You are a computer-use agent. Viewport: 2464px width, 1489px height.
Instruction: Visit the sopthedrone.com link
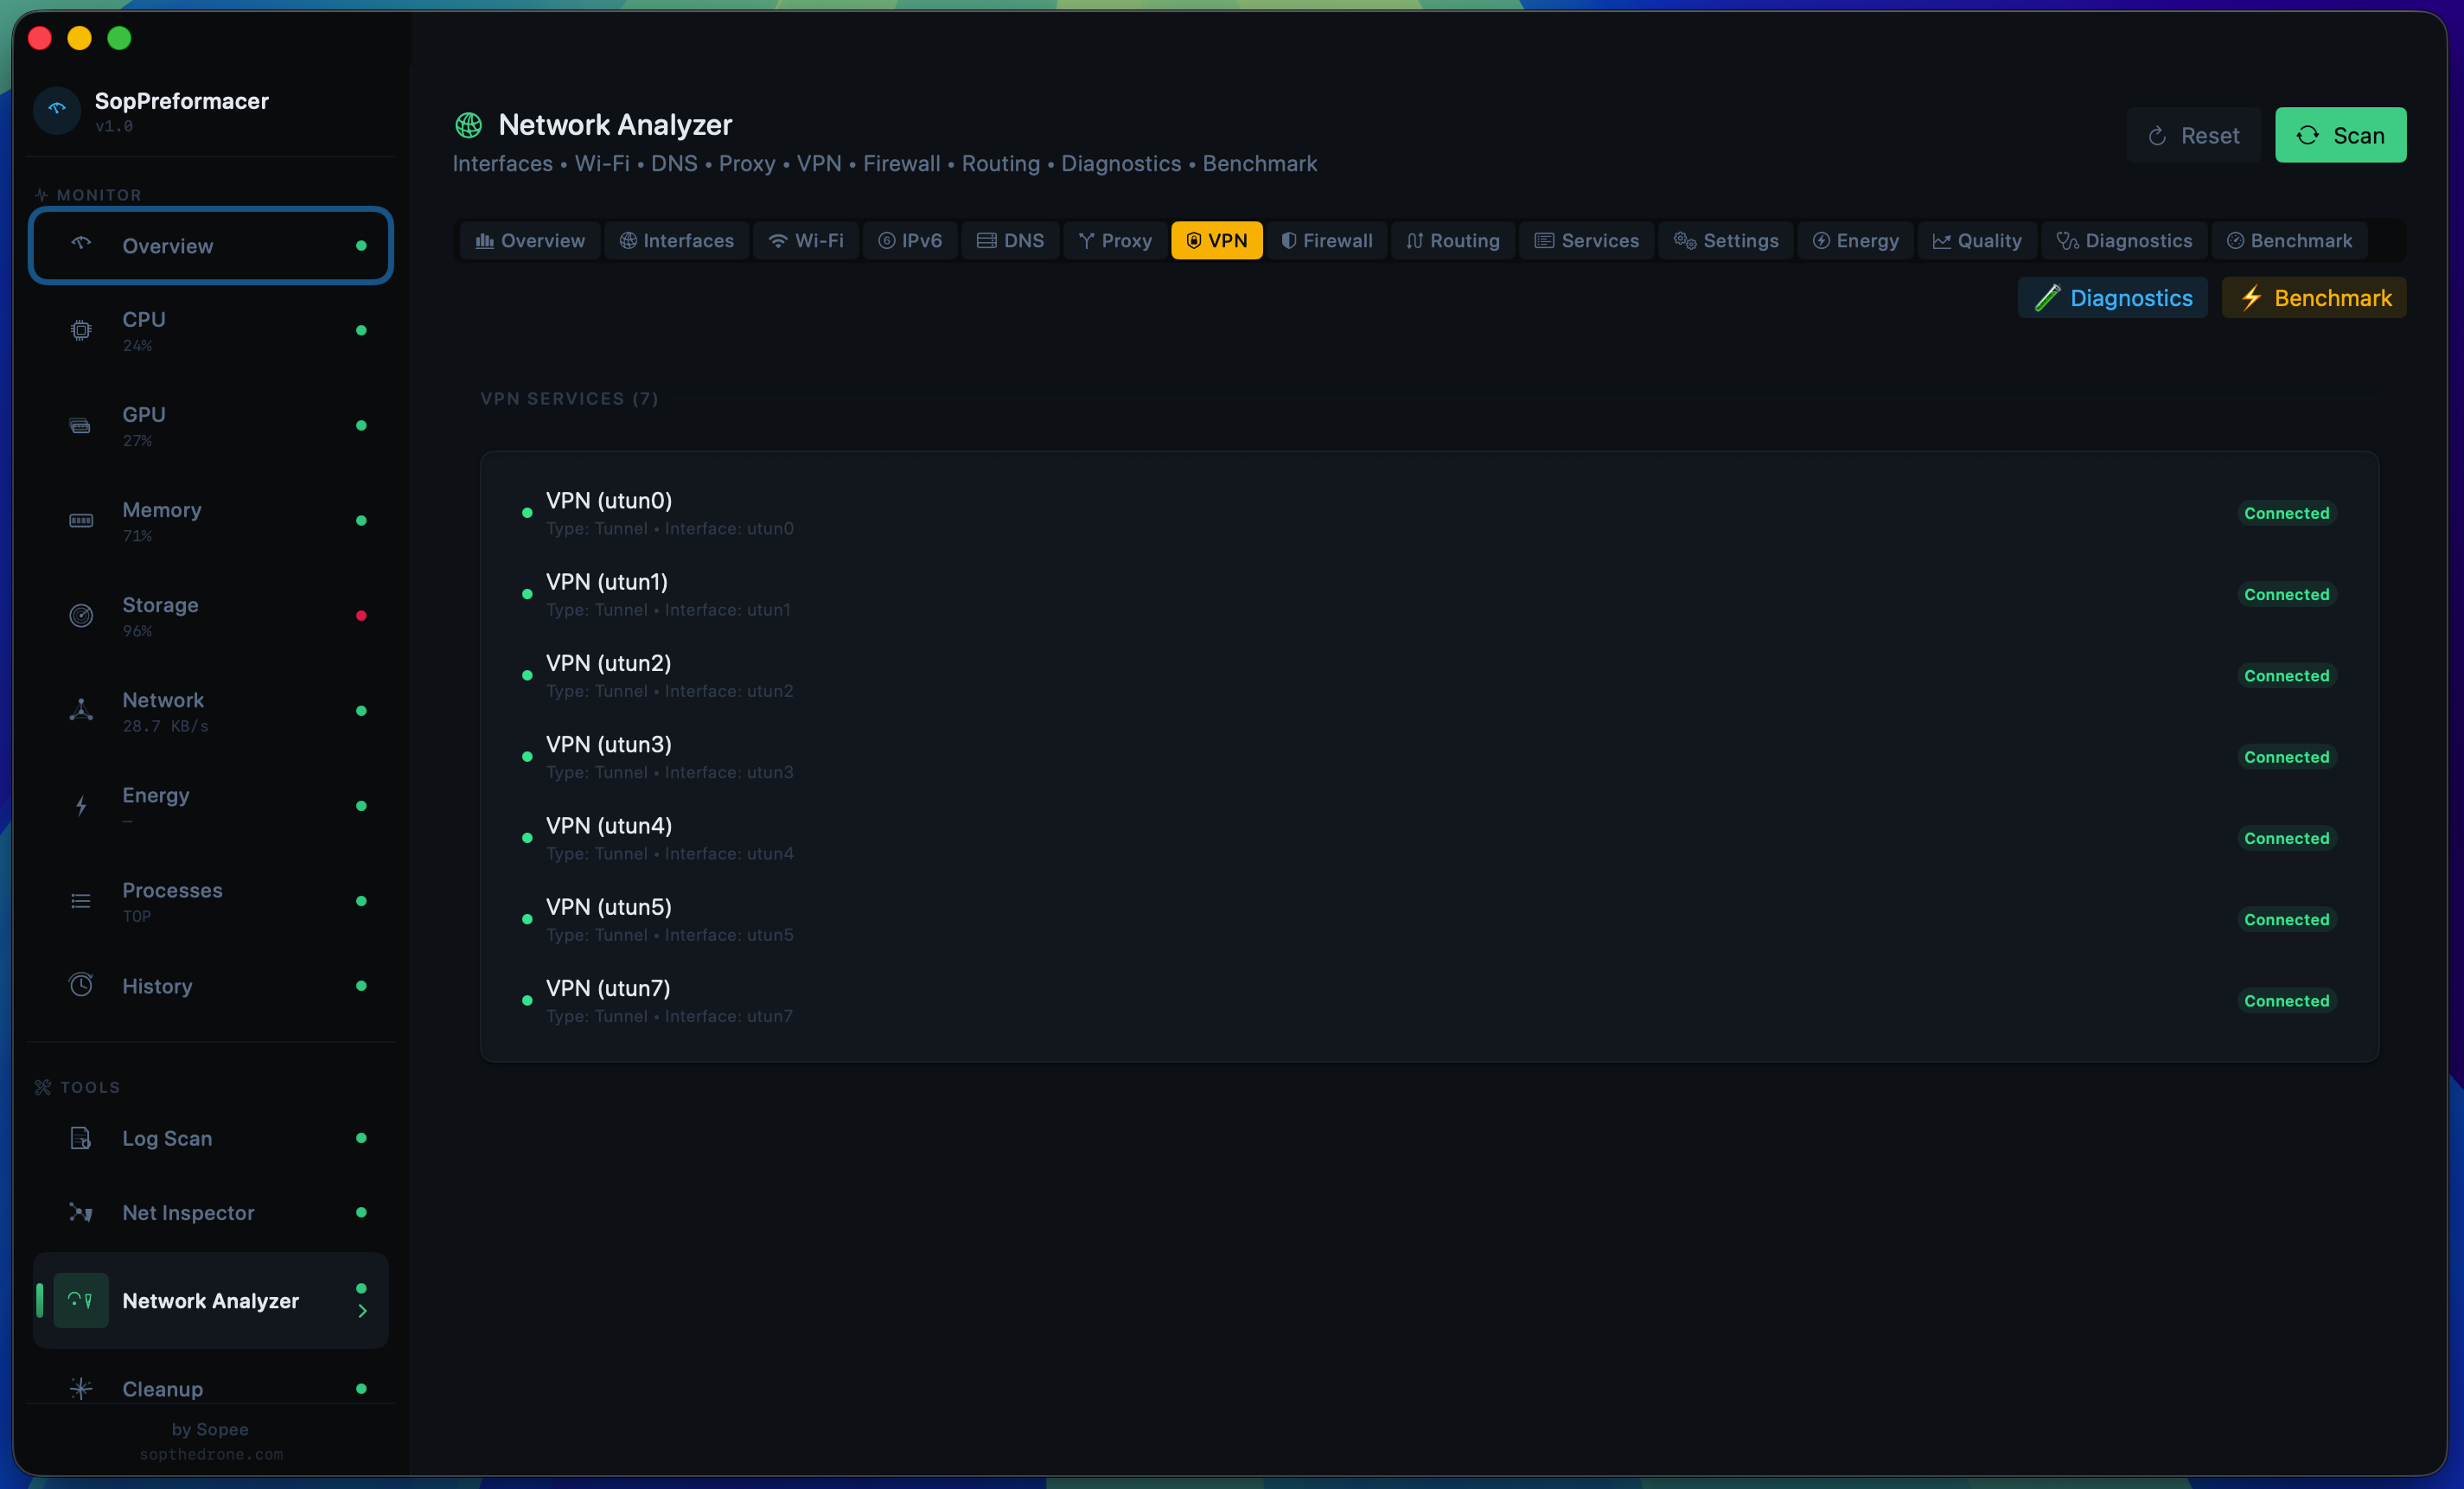click(x=210, y=1455)
